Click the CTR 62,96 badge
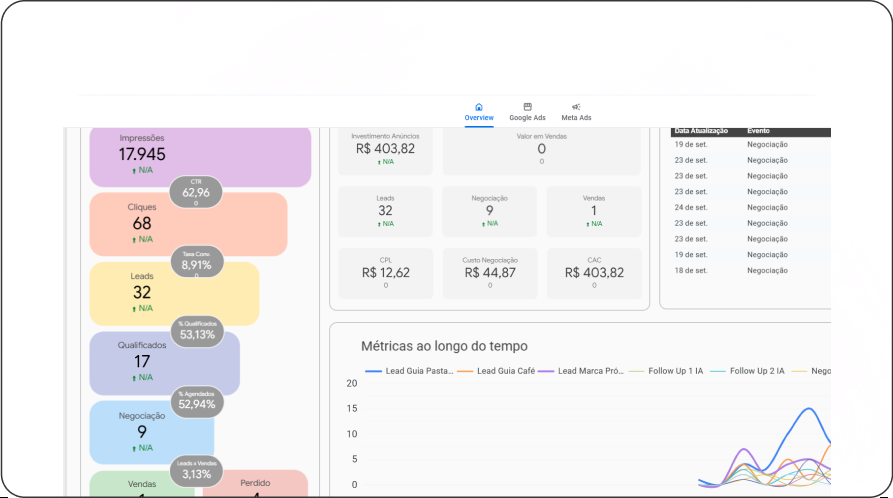This screenshot has width=893, height=498. pos(196,191)
